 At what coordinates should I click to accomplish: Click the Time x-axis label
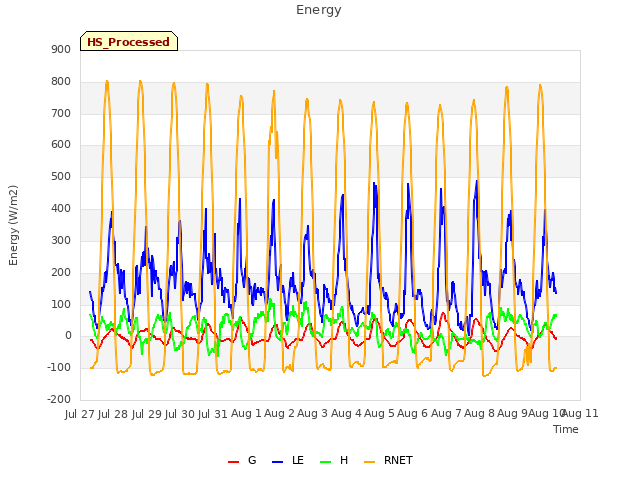(x=566, y=429)
